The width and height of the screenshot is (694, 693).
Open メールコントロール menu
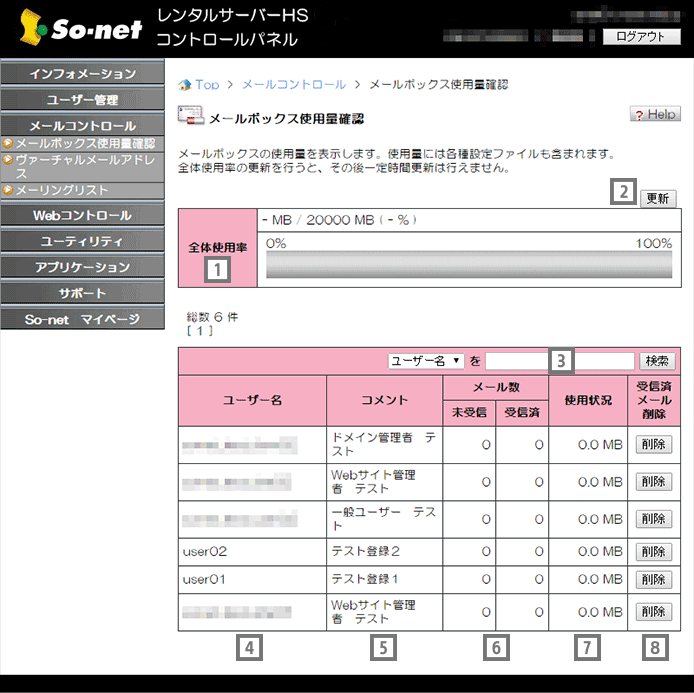(82, 126)
